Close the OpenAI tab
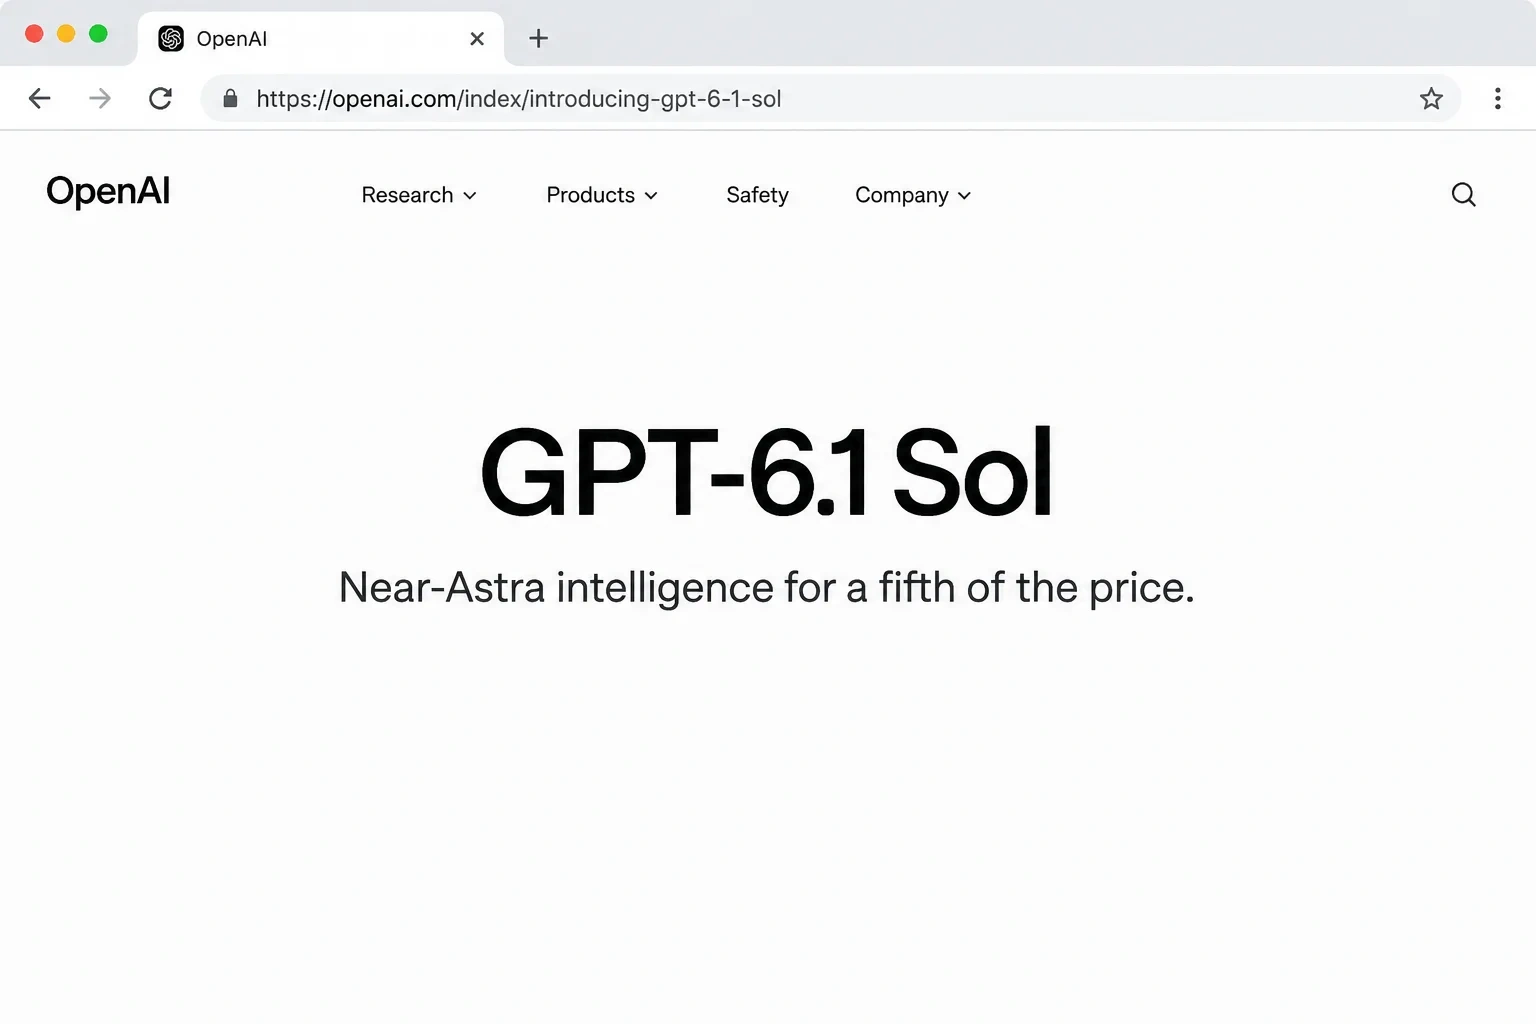The width and height of the screenshot is (1536, 1024). (477, 38)
